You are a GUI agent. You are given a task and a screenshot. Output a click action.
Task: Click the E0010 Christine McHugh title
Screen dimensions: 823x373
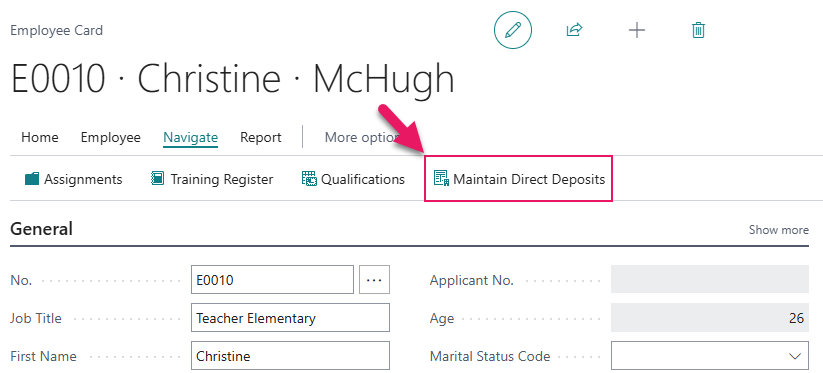click(x=233, y=79)
